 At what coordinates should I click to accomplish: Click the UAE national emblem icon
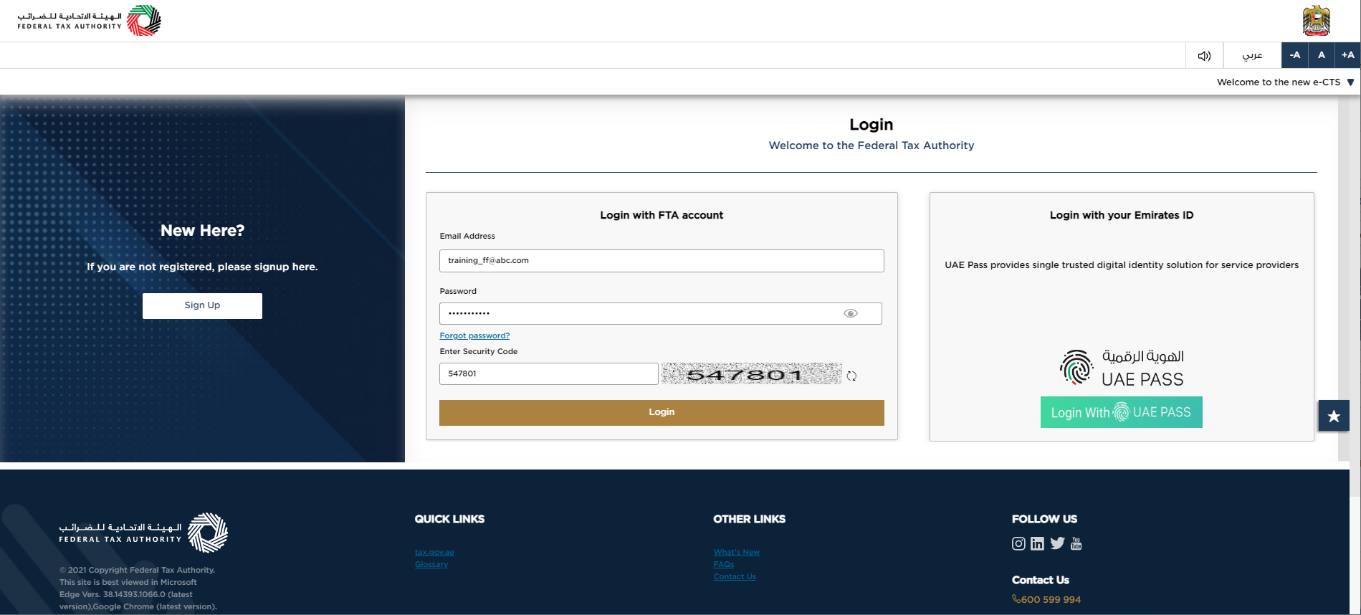[1316, 20]
